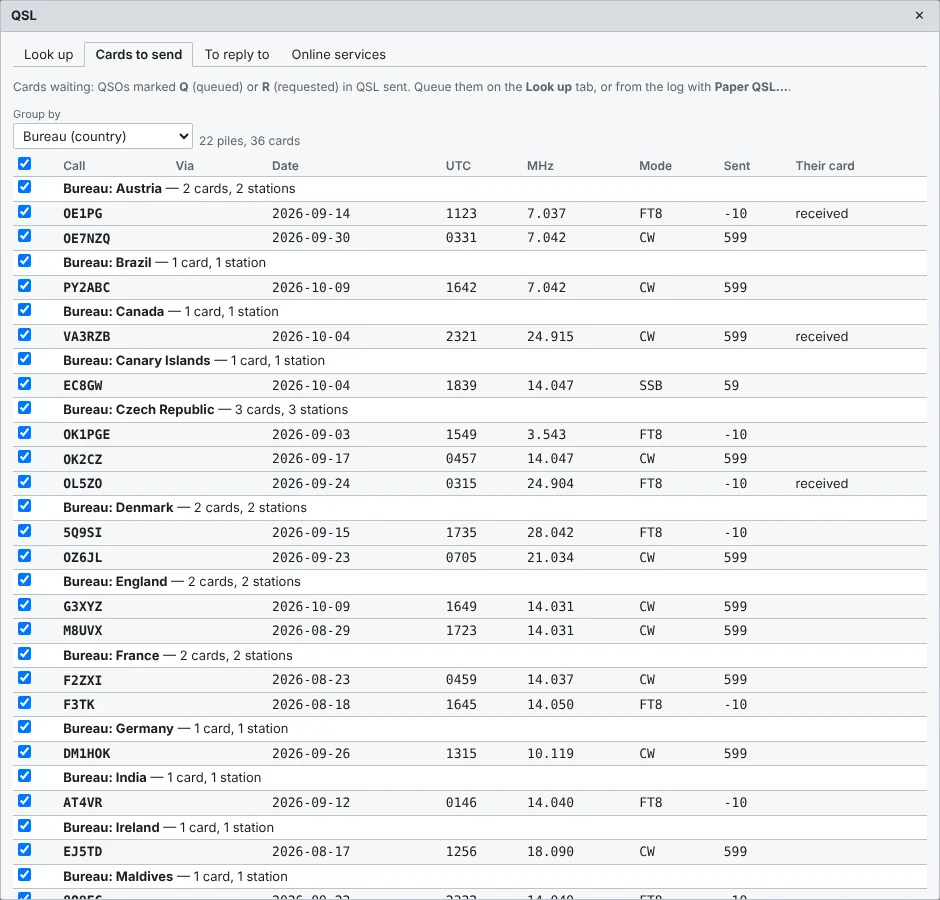Toggle the G3XYZ card checkbox

(x=25, y=604)
